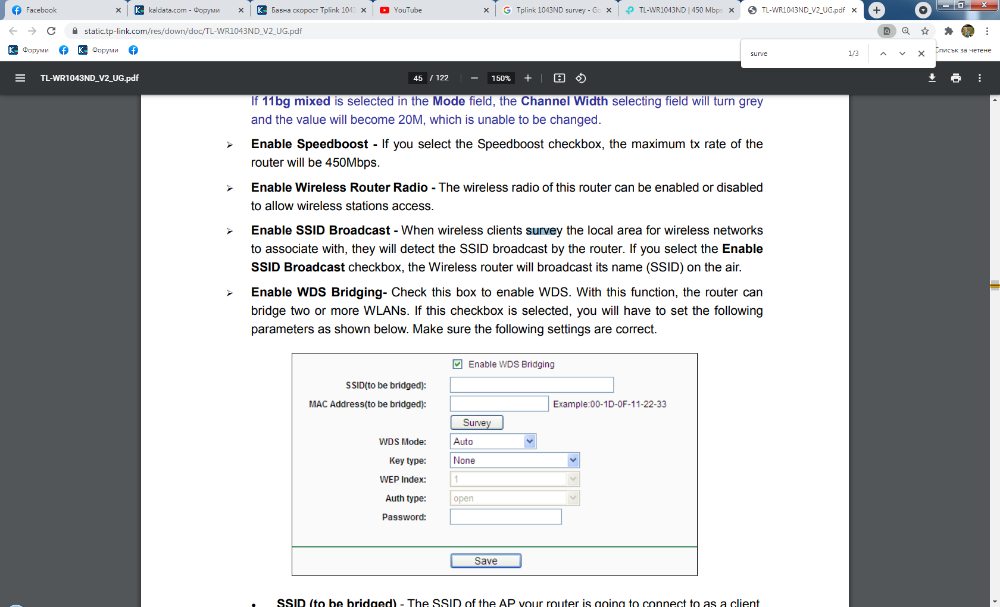The height and width of the screenshot is (607, 1000).
Task: Expand the Auth type dropdown
Action: pos(515,498)
